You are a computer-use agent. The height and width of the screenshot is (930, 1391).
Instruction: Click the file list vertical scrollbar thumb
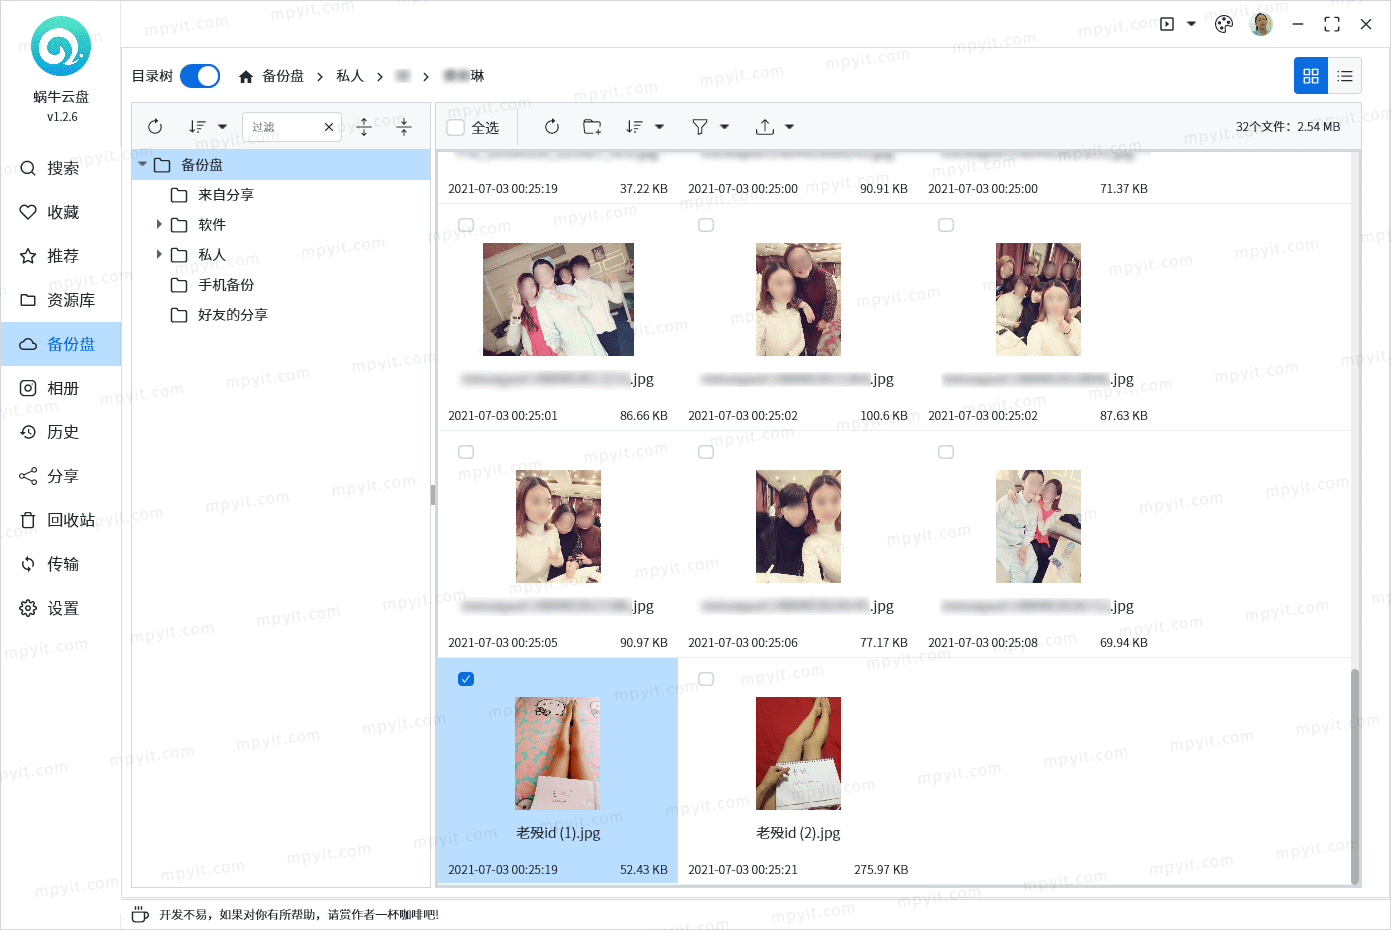[x=1355, y=776]
